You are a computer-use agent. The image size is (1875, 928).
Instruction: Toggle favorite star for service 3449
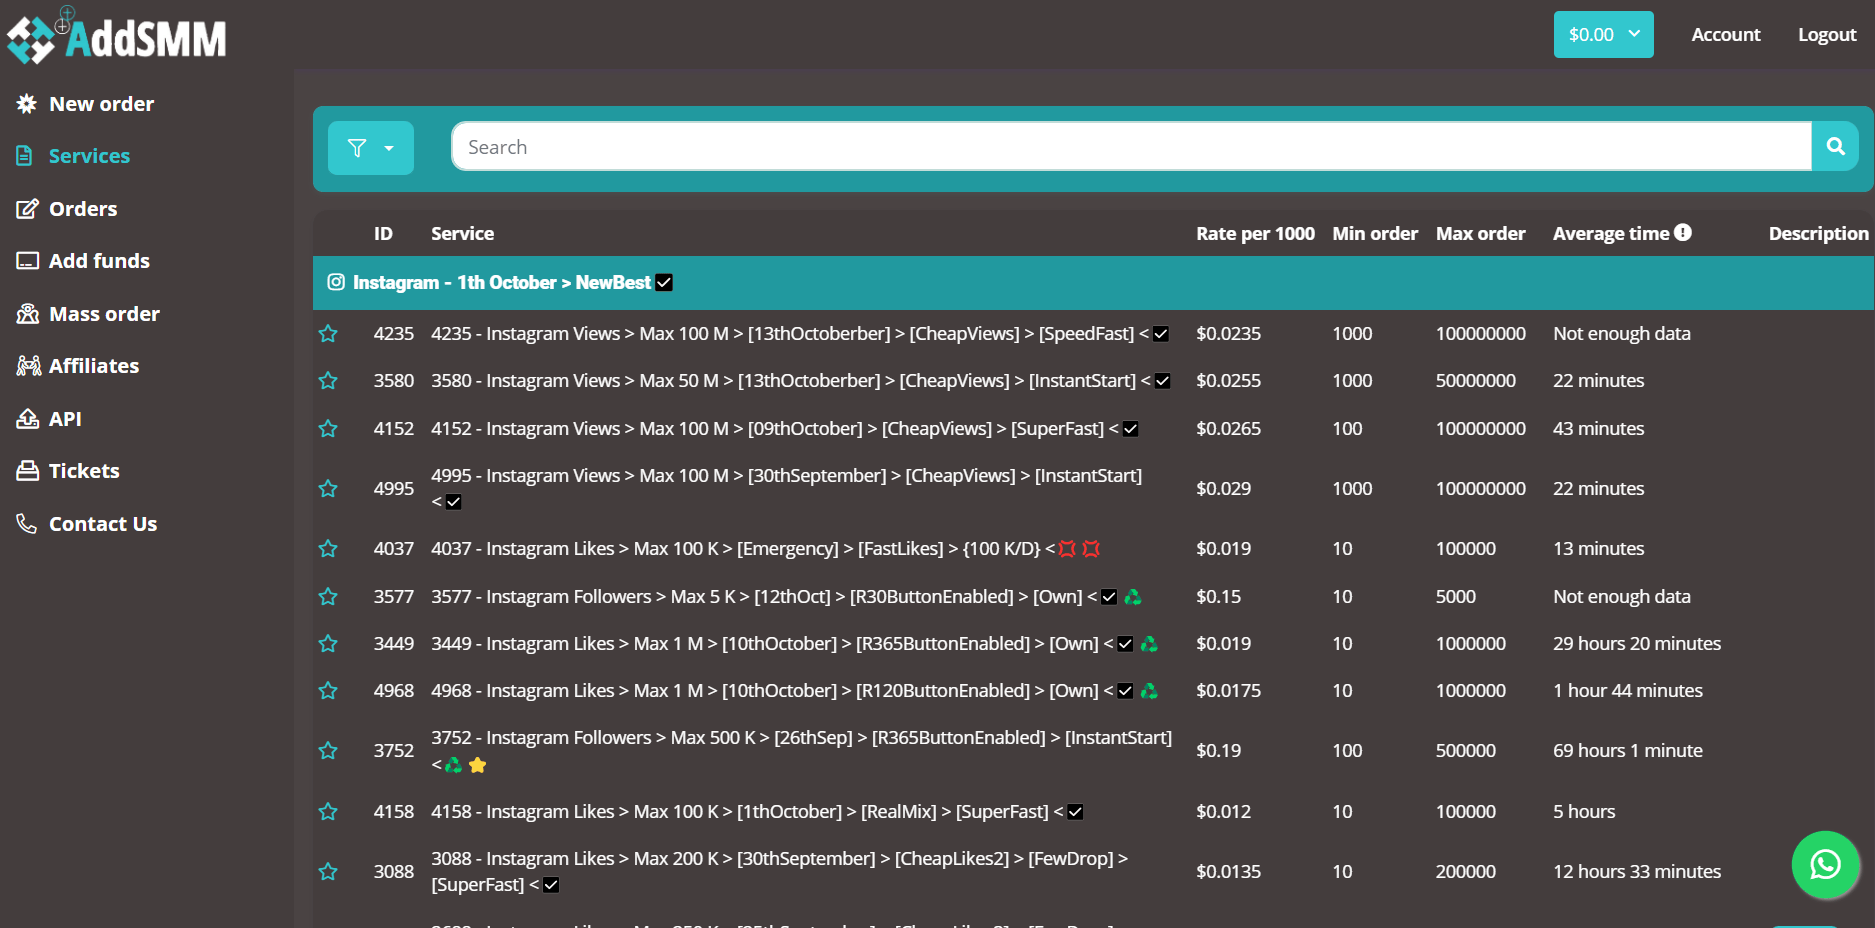[x=328, y=644]
